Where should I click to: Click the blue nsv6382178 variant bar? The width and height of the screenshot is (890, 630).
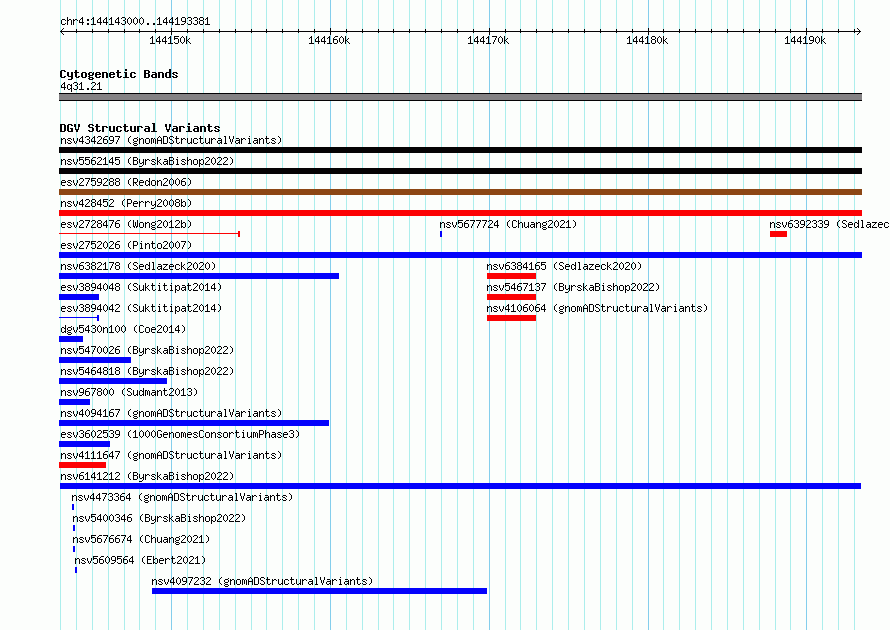(199, 276)
